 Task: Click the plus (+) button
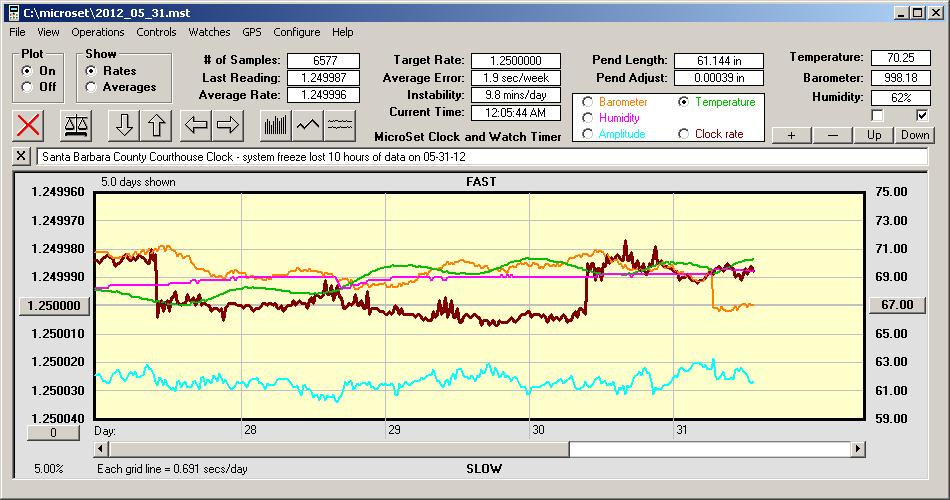click(791, 135)
